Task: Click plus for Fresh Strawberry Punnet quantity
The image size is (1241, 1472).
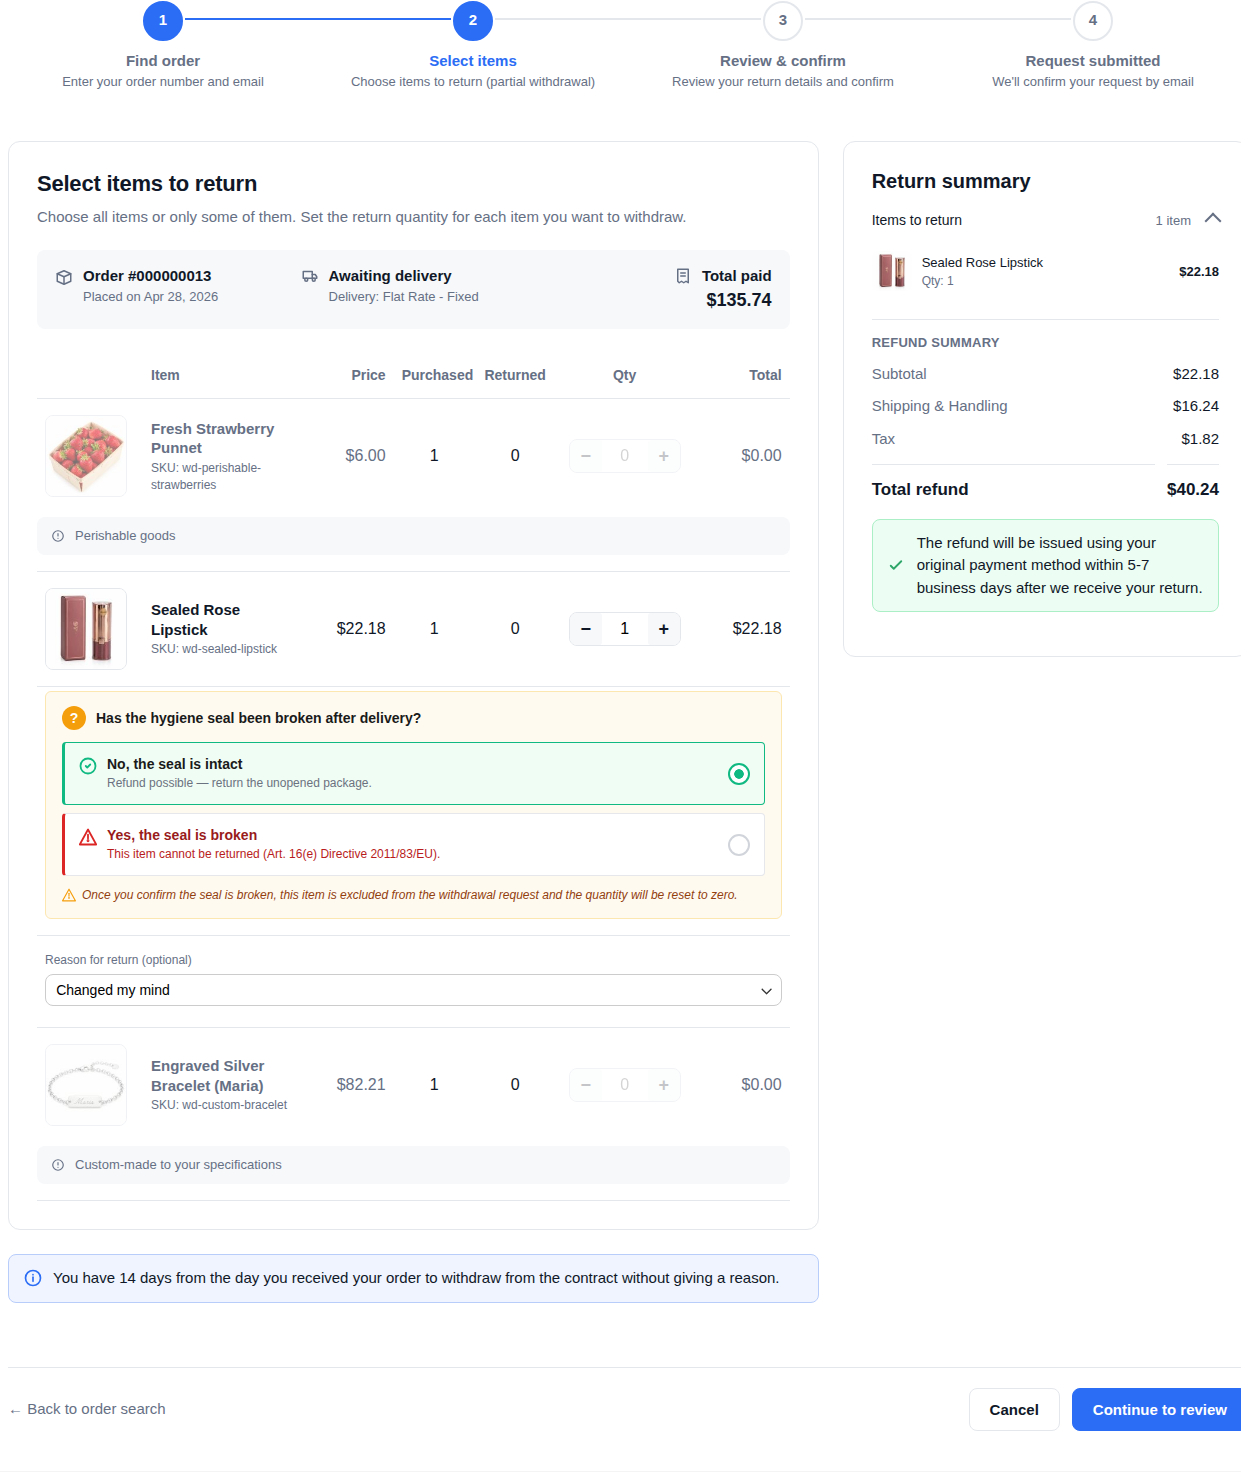Action: pos(664,456)
